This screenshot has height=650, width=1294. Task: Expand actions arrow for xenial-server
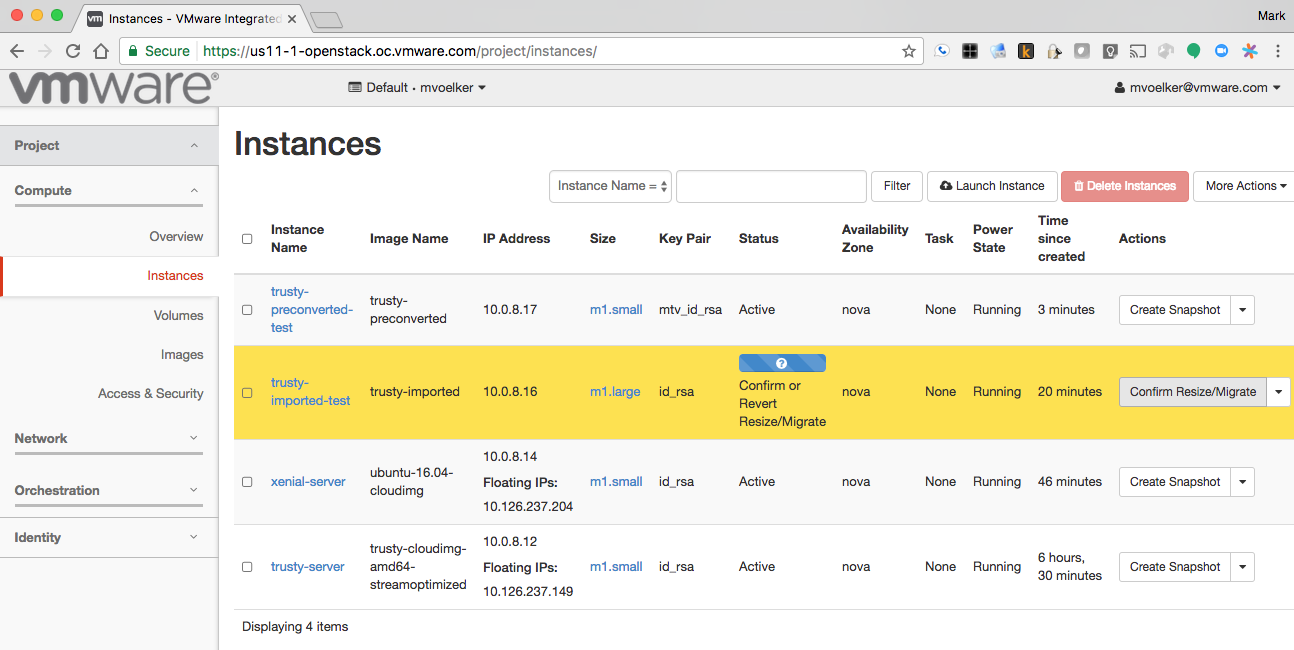[1243, 482]
